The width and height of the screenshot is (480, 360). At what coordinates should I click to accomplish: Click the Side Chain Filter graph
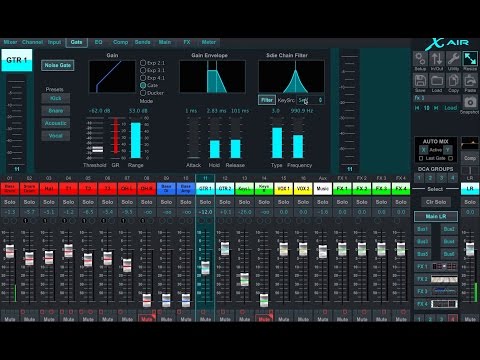pos(291,76)
